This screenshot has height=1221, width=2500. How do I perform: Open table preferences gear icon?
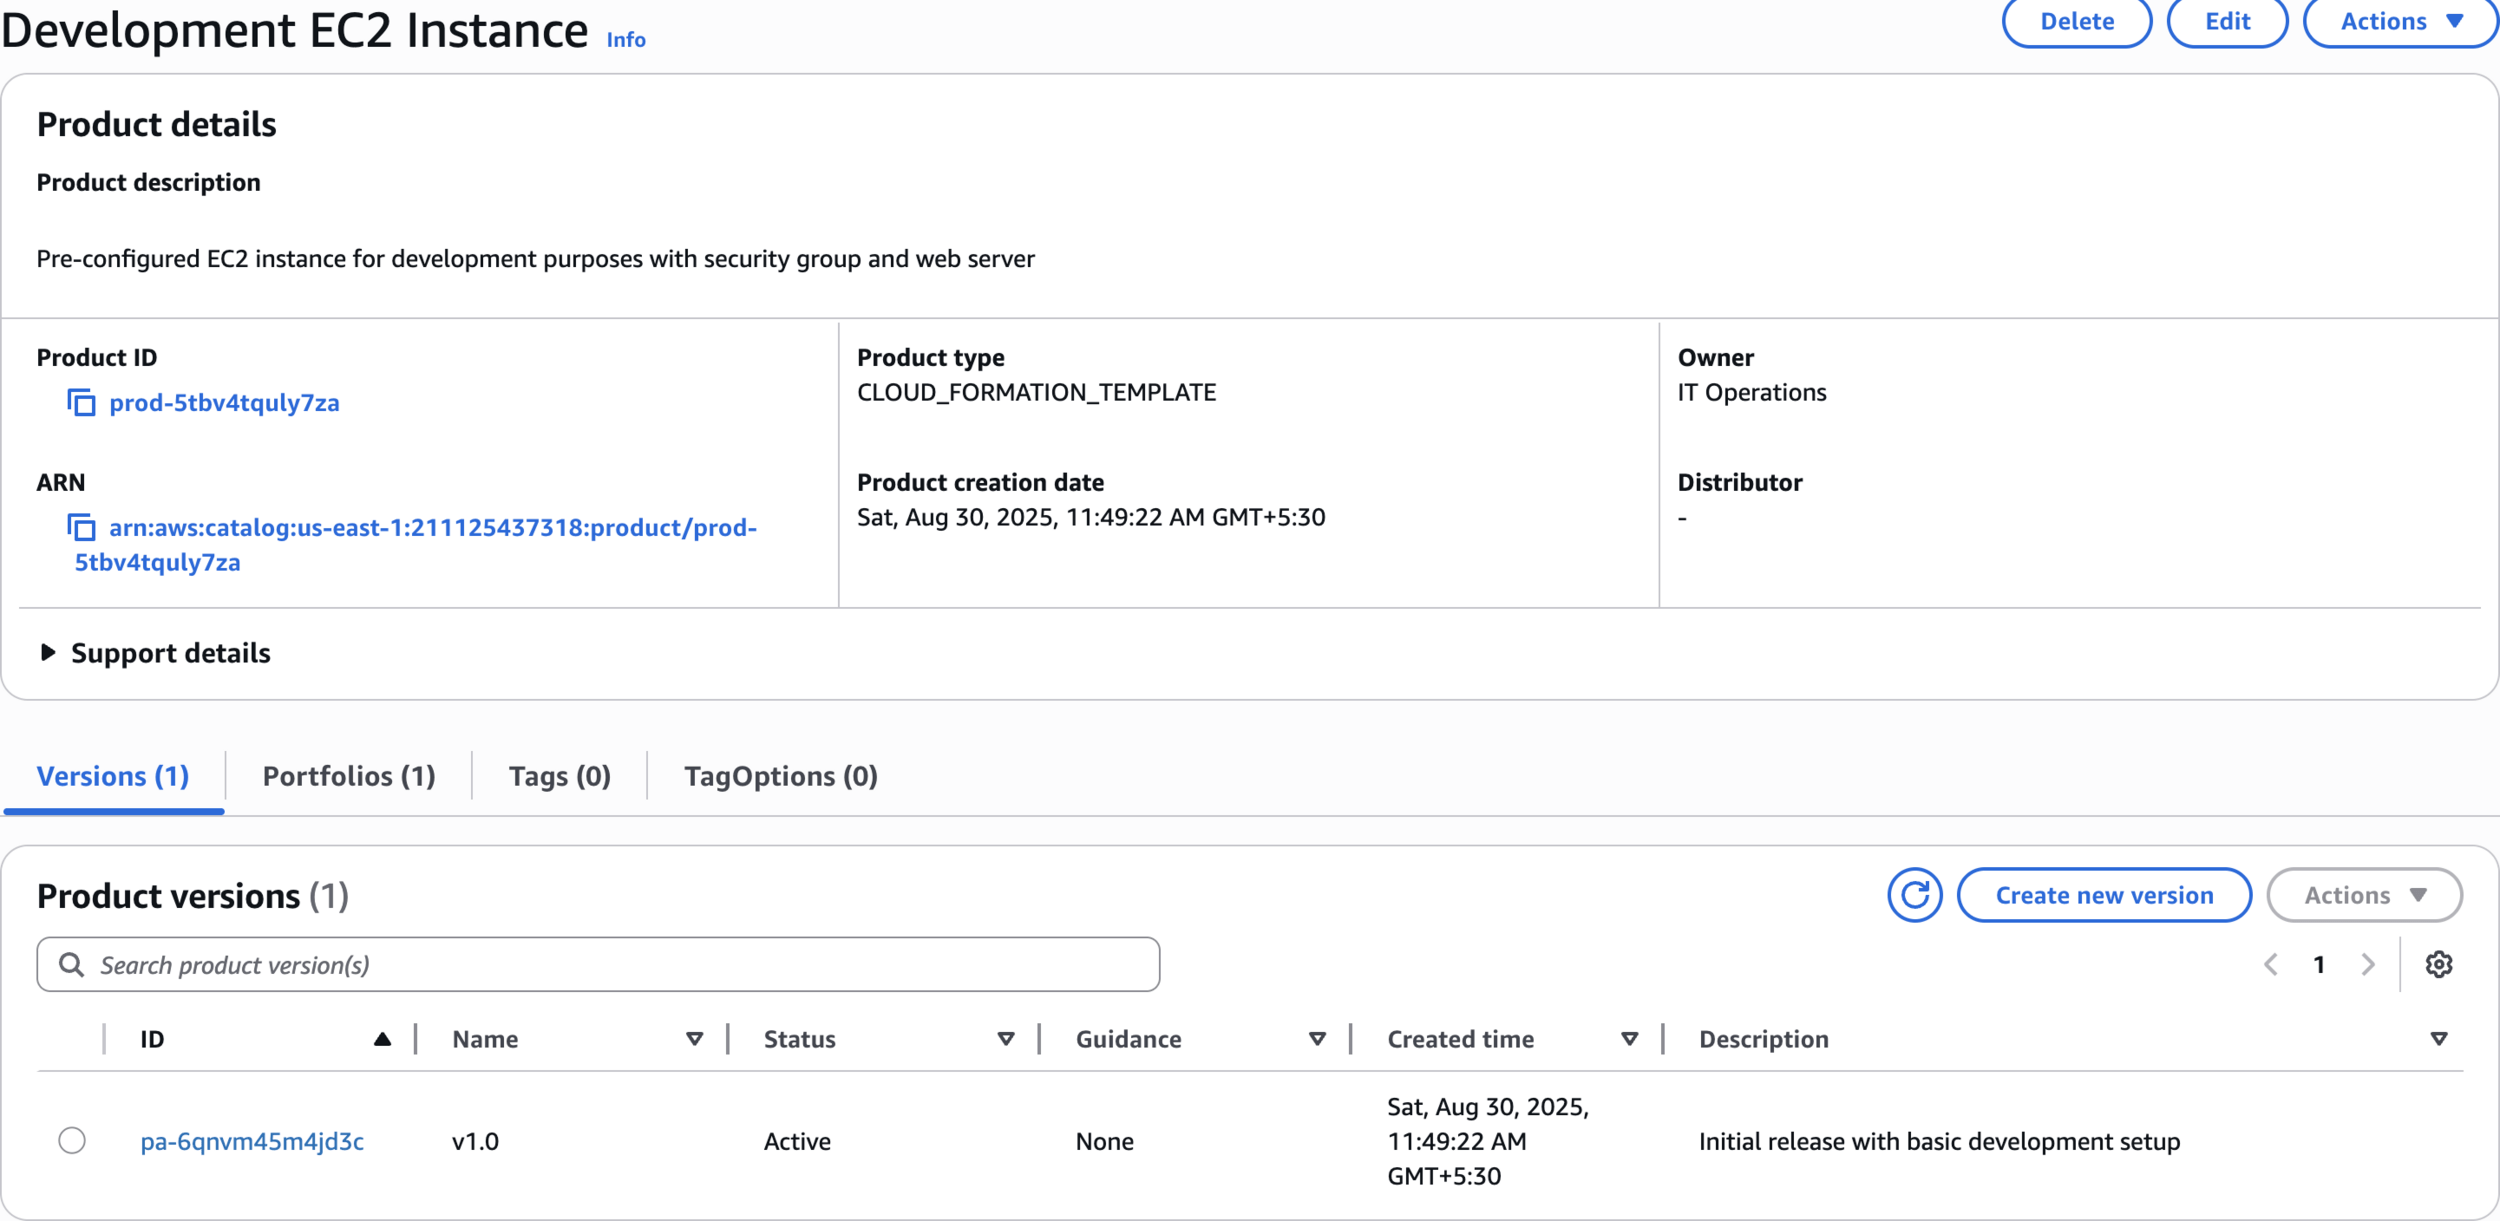pos(2438,965)
